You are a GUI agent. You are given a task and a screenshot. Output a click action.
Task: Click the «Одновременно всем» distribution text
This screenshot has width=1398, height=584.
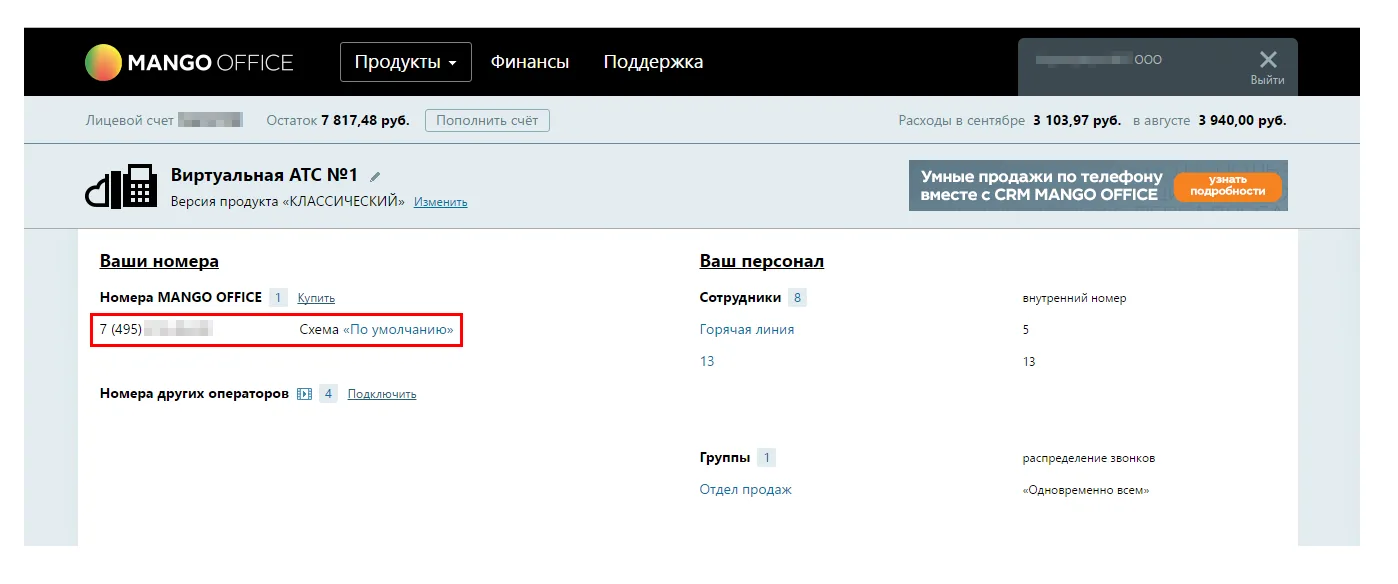pyautogui.click(x=1086, y=490)
